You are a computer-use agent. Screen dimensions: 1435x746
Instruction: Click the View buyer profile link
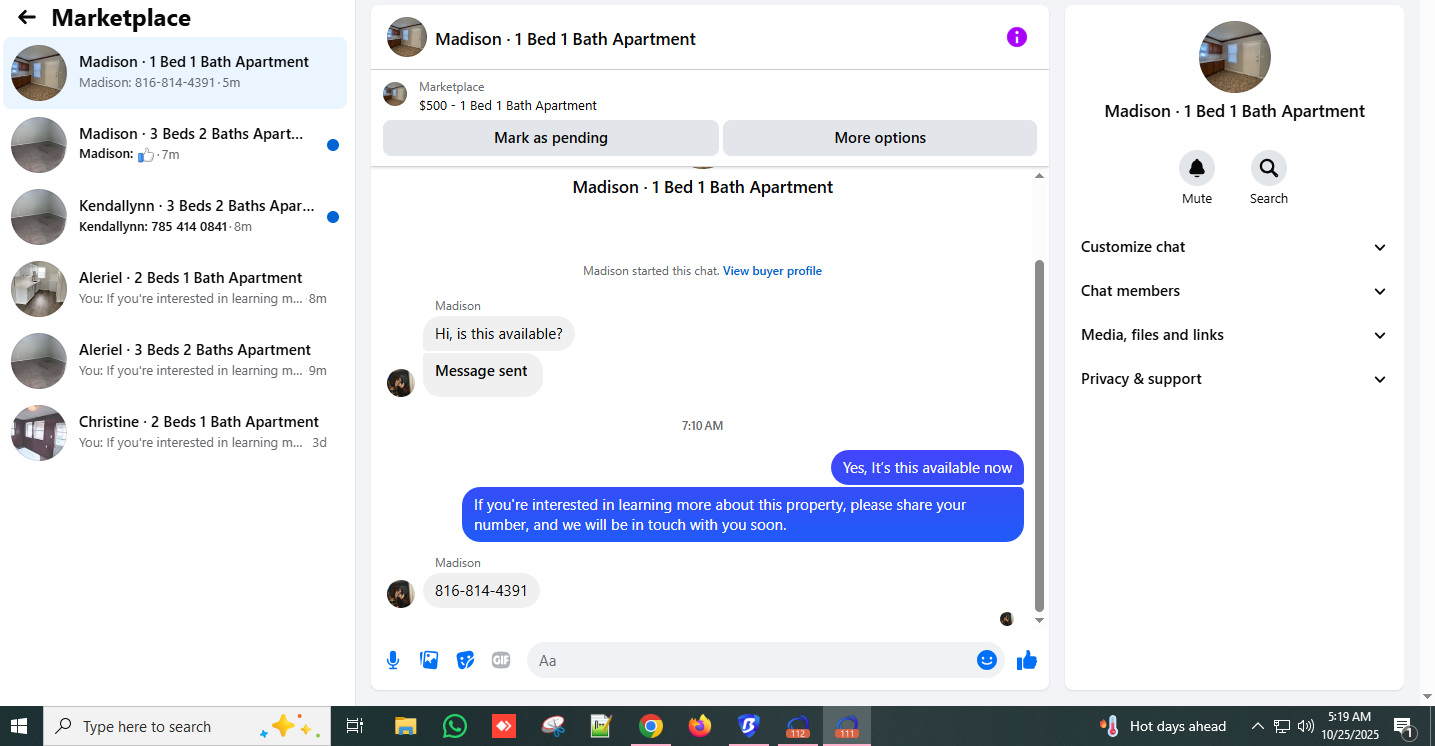[772, 271]
